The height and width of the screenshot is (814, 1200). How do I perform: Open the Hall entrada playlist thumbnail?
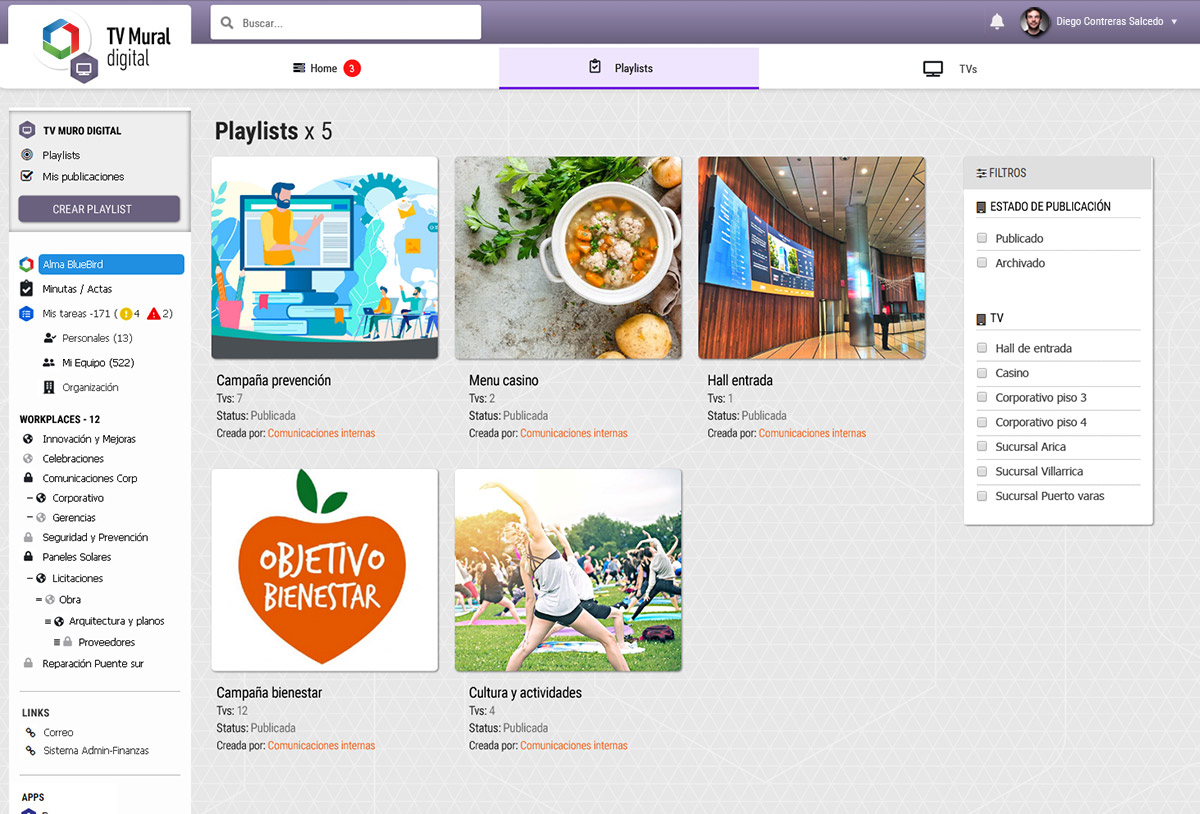812,258
